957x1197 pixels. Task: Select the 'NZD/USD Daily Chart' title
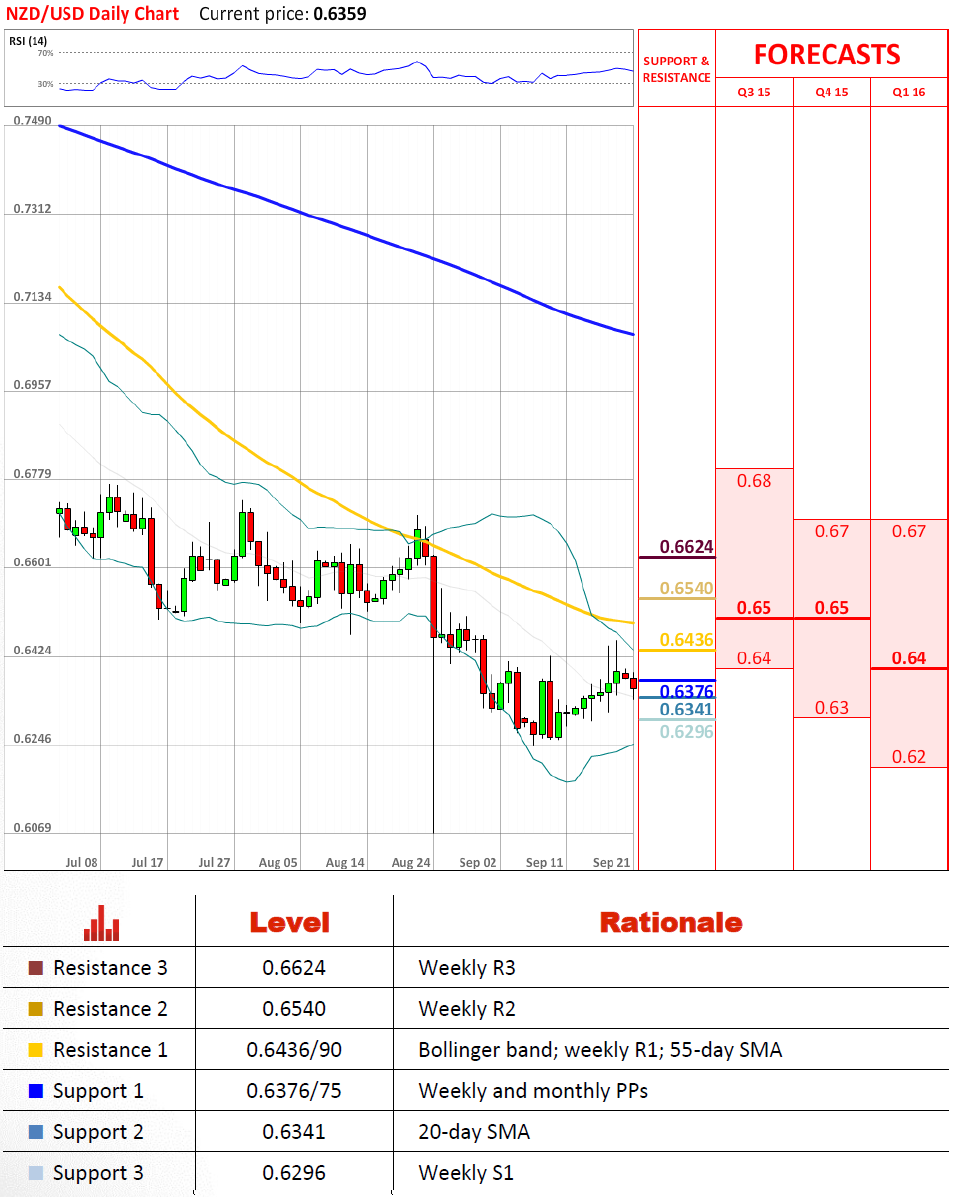(x=92, y=14)
